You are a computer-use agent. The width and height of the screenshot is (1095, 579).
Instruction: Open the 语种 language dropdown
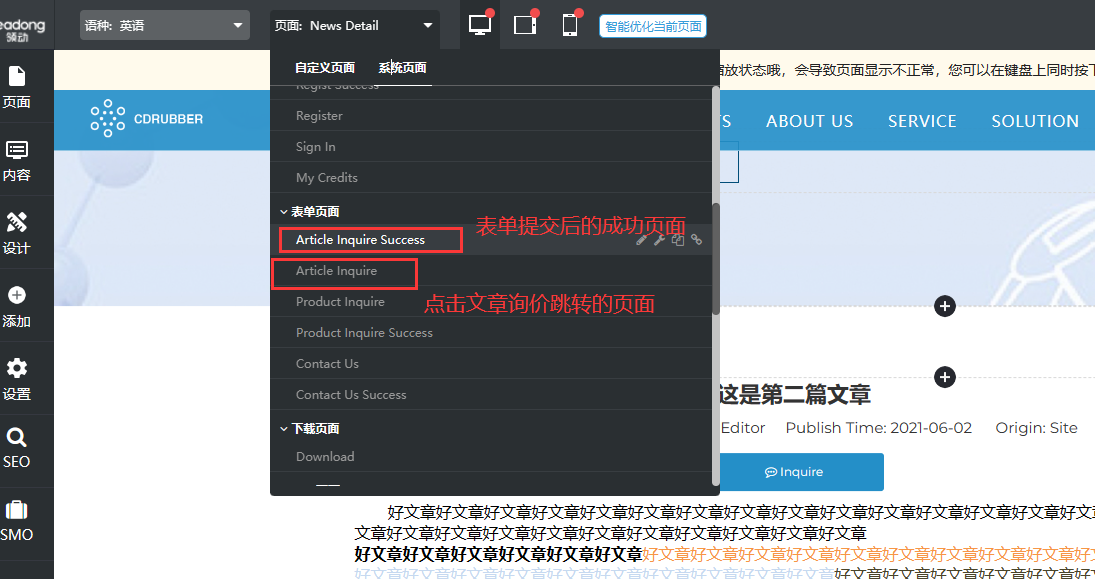click(x=164, y=25)
